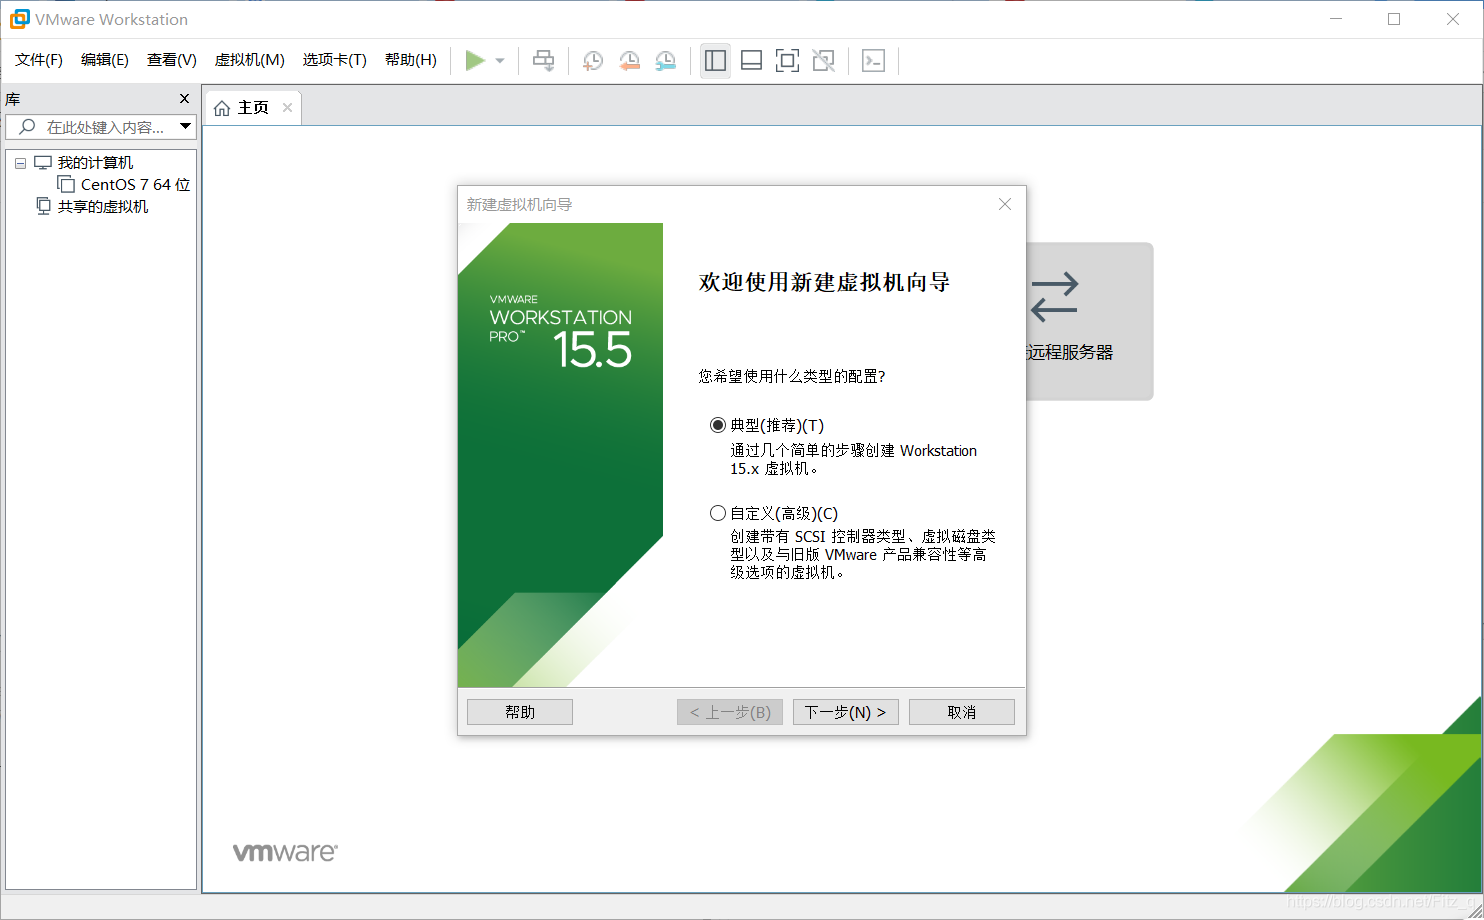
Task: Open the snapshot manager icon
Action: (665, 61)
